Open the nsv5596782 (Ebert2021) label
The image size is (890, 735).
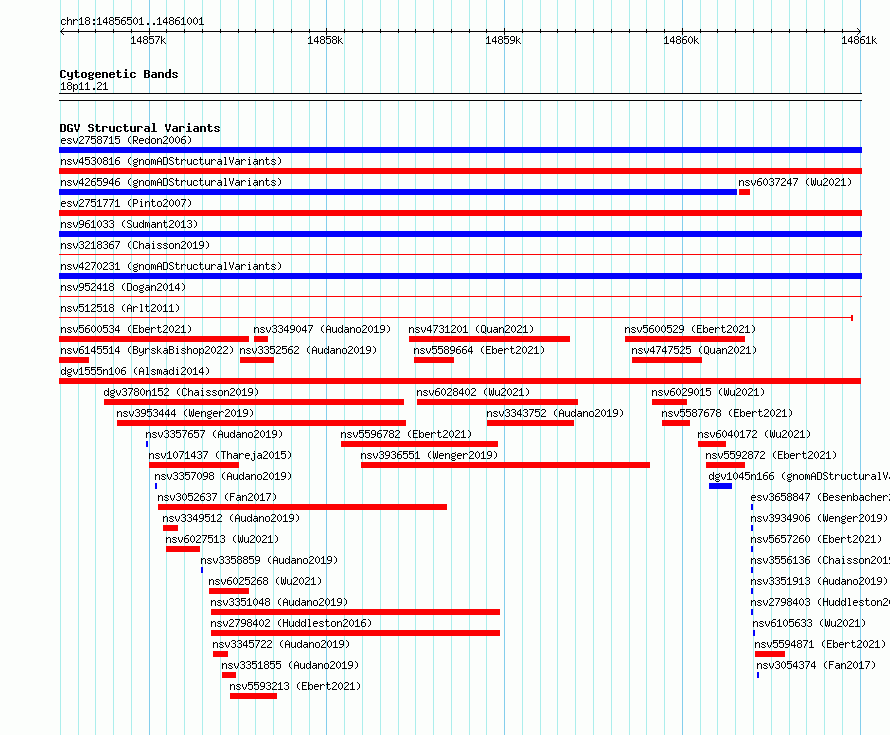click(x=406, y=434)
